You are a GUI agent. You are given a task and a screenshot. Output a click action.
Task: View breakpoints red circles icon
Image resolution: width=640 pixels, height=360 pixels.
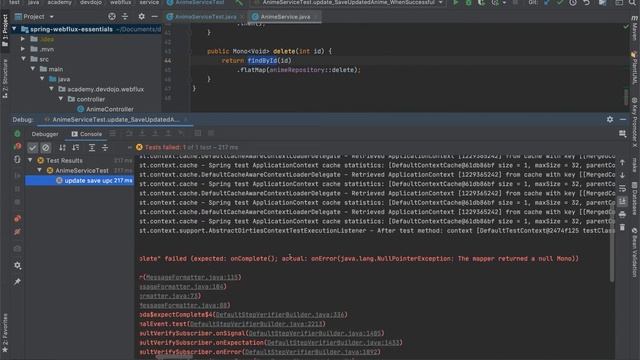[17, 218]
